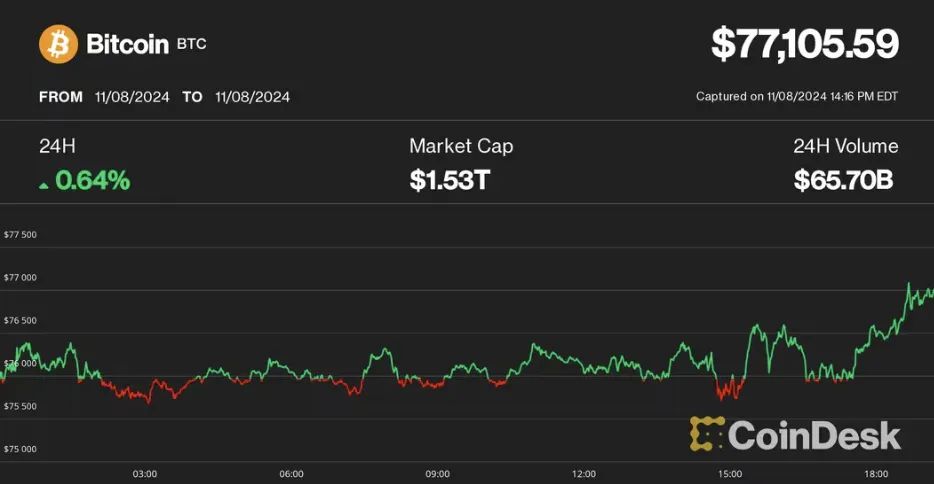Click the $77 000 price axis label
This screenshot has width=934, height=484.
coord(20,277)
